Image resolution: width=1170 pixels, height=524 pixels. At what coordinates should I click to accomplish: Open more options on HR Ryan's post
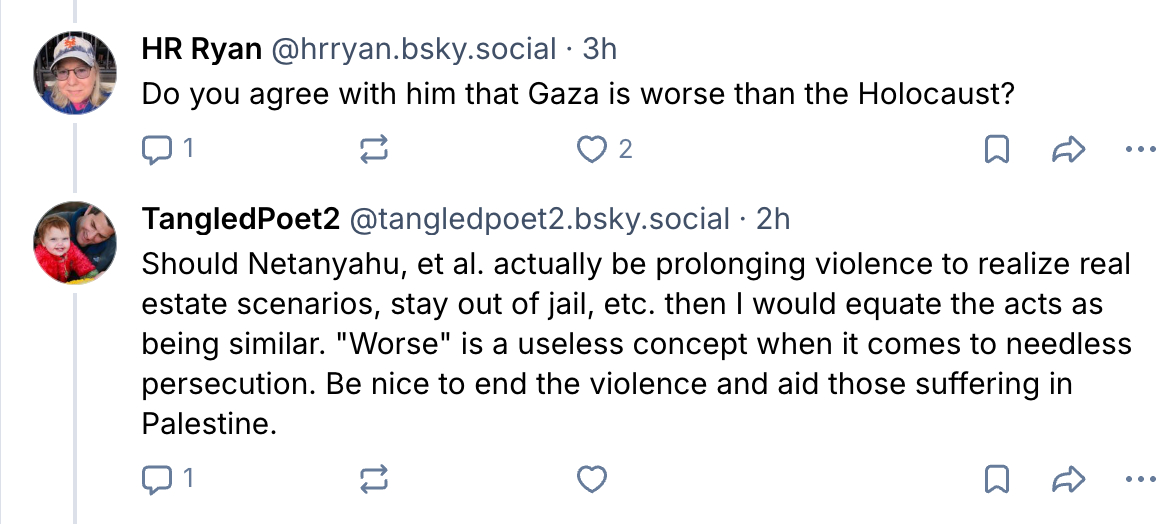1140,150
